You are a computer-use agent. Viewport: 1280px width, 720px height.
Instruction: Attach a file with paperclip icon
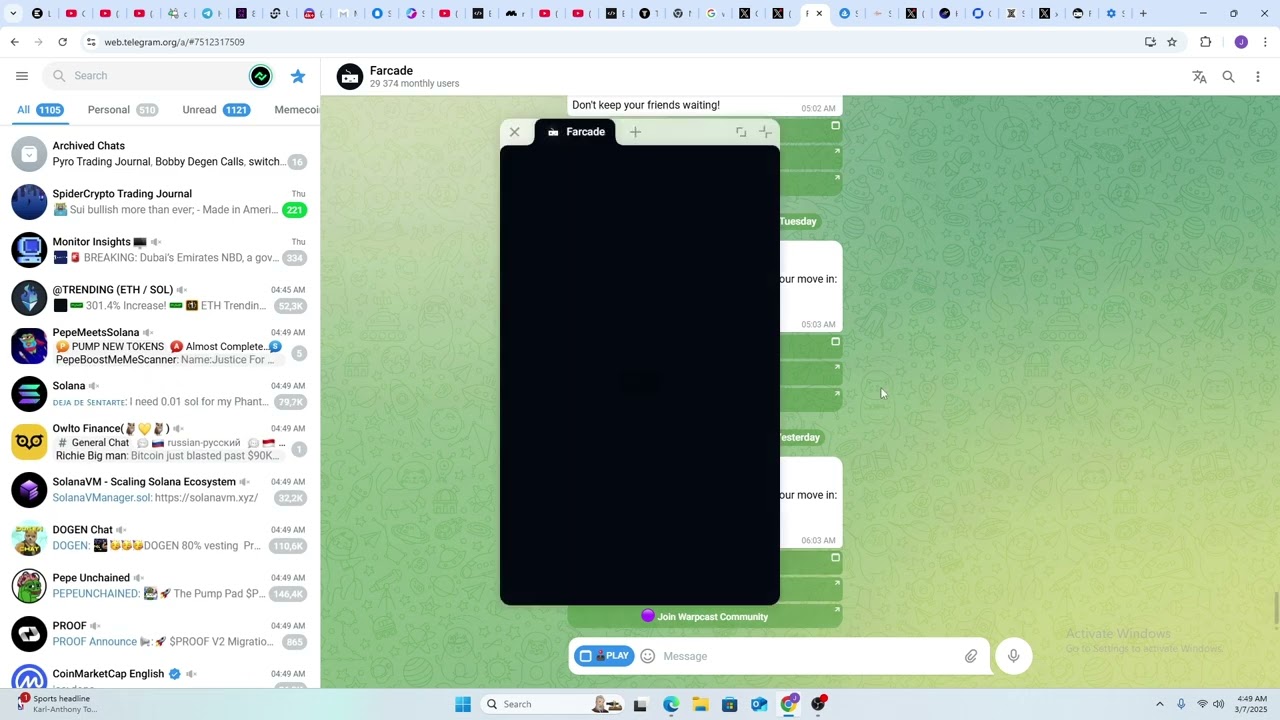(971, 656)
